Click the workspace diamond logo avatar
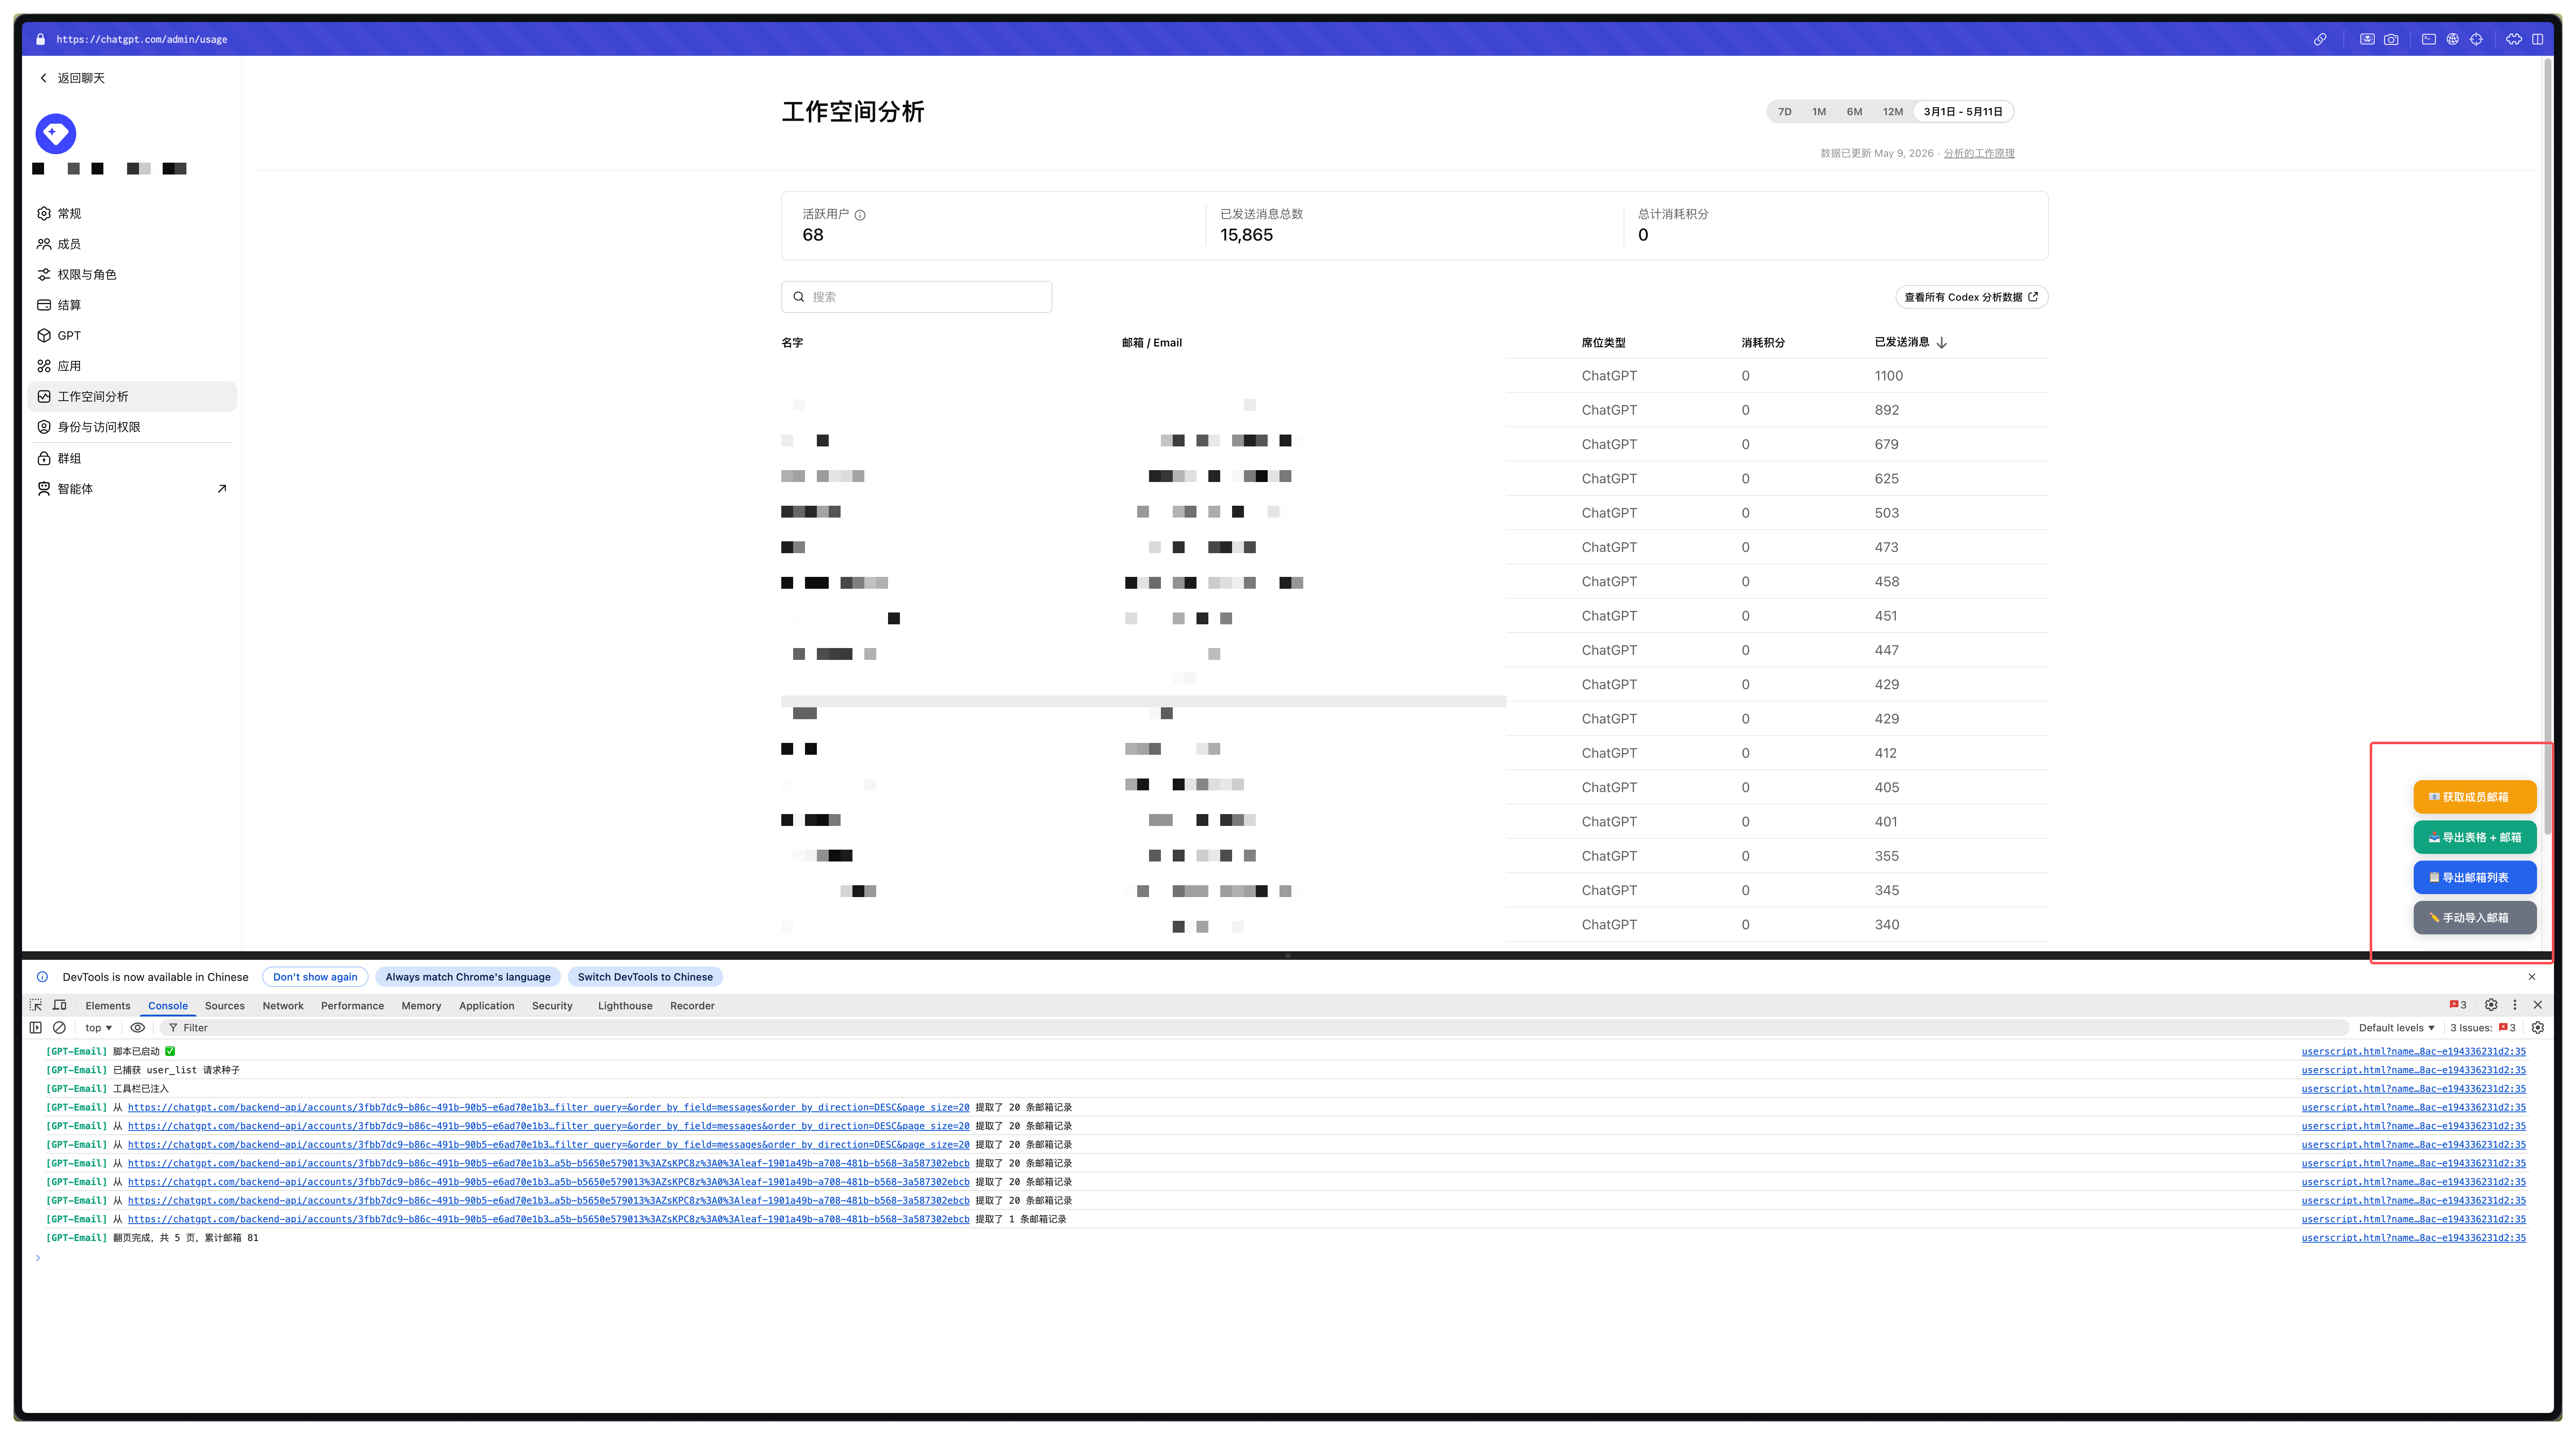The image size is (2576, 1435). point(56,134)
